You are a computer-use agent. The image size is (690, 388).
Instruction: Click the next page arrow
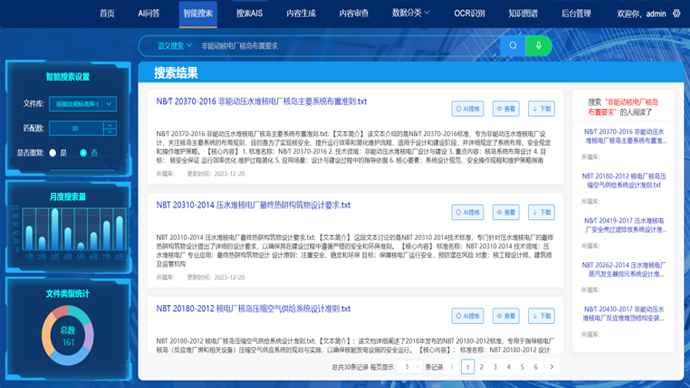[551, 366]
